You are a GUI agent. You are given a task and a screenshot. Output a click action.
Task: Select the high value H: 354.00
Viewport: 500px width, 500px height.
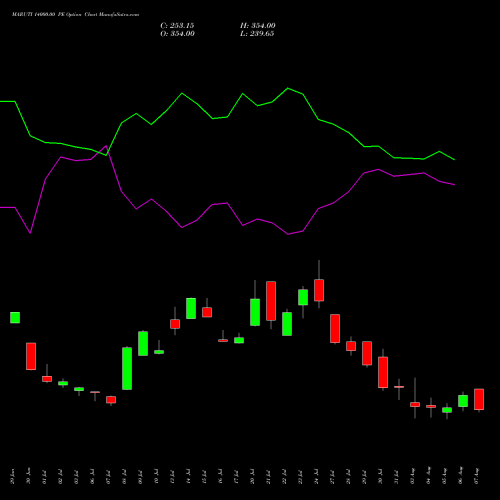pos(258,26)
